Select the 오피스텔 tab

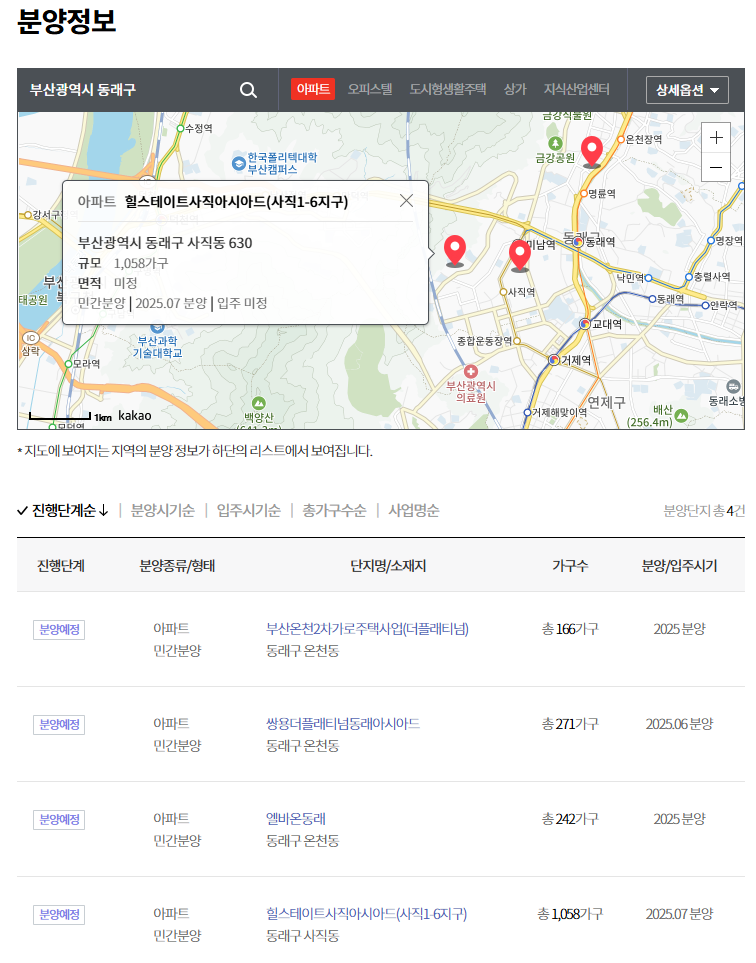[x=370, y=90]
